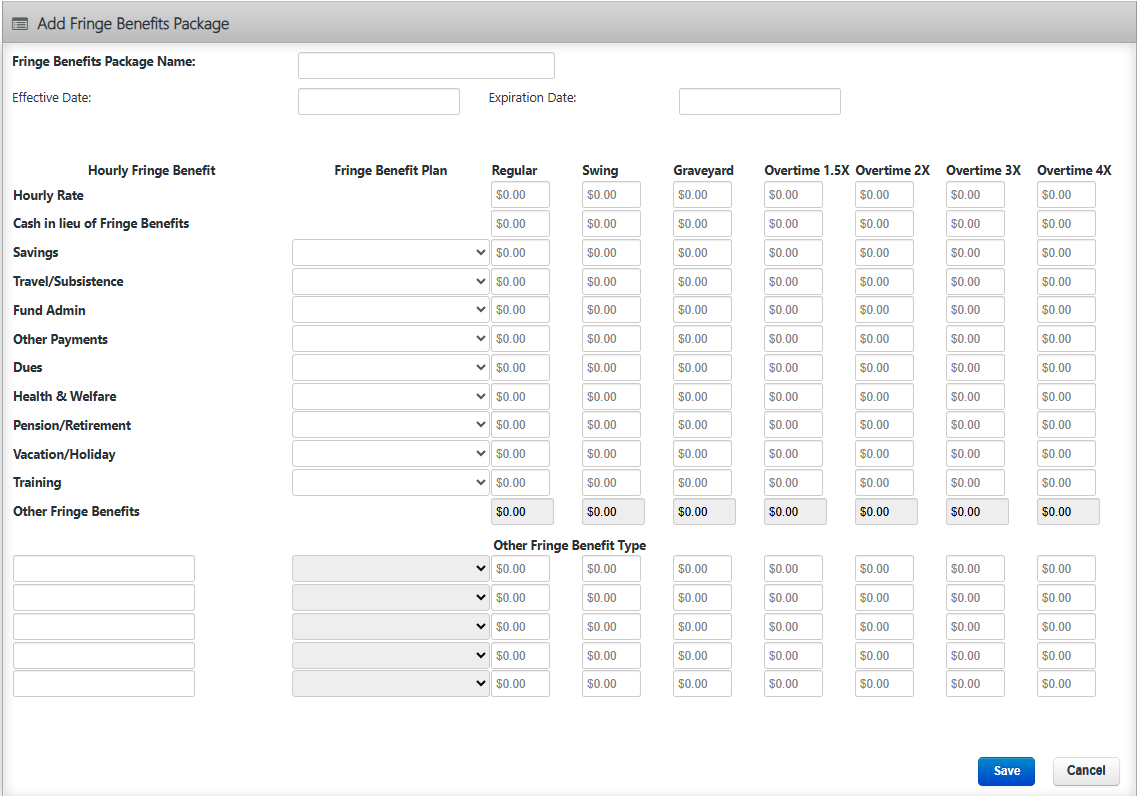Select the Hourly Rate Regular amount field
This screenshot has height=796, width=1137.
[520, 195]
